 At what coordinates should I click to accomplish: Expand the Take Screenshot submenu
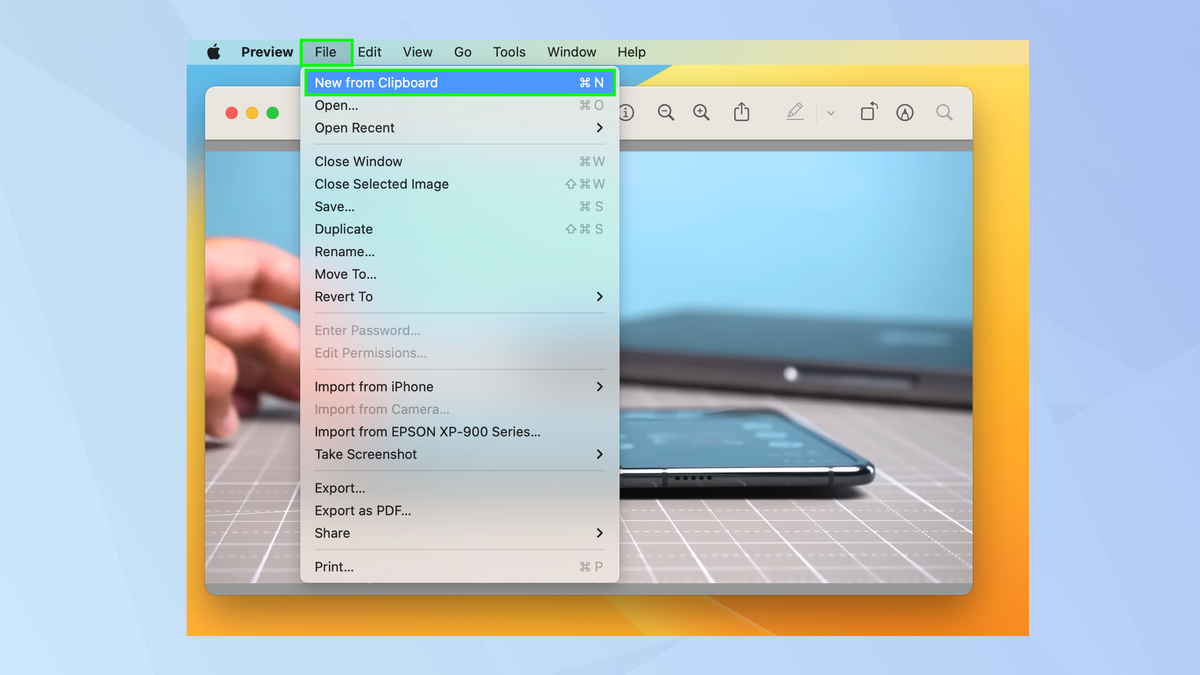[x=460, y=454]
